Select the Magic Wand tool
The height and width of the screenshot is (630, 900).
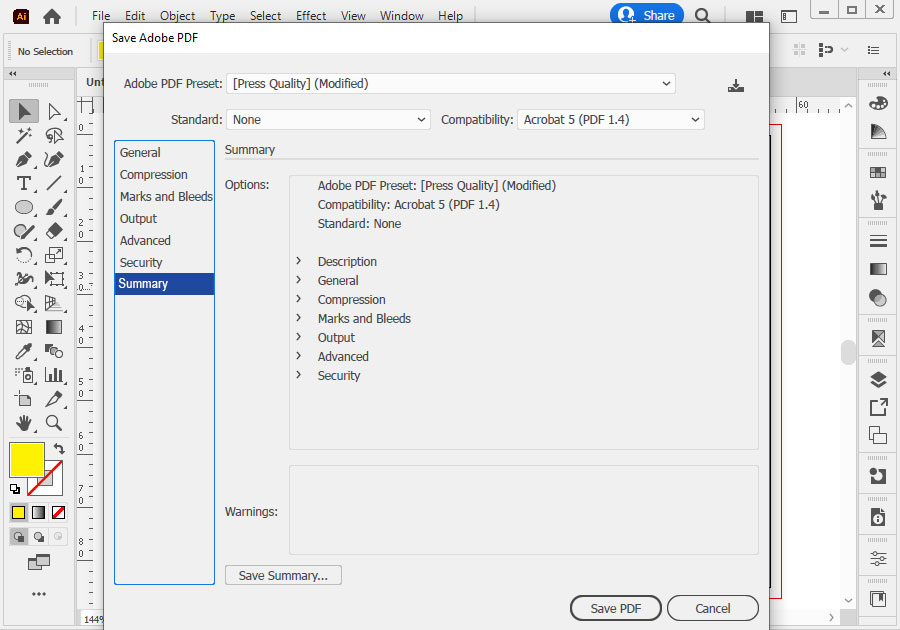[24, 135]
